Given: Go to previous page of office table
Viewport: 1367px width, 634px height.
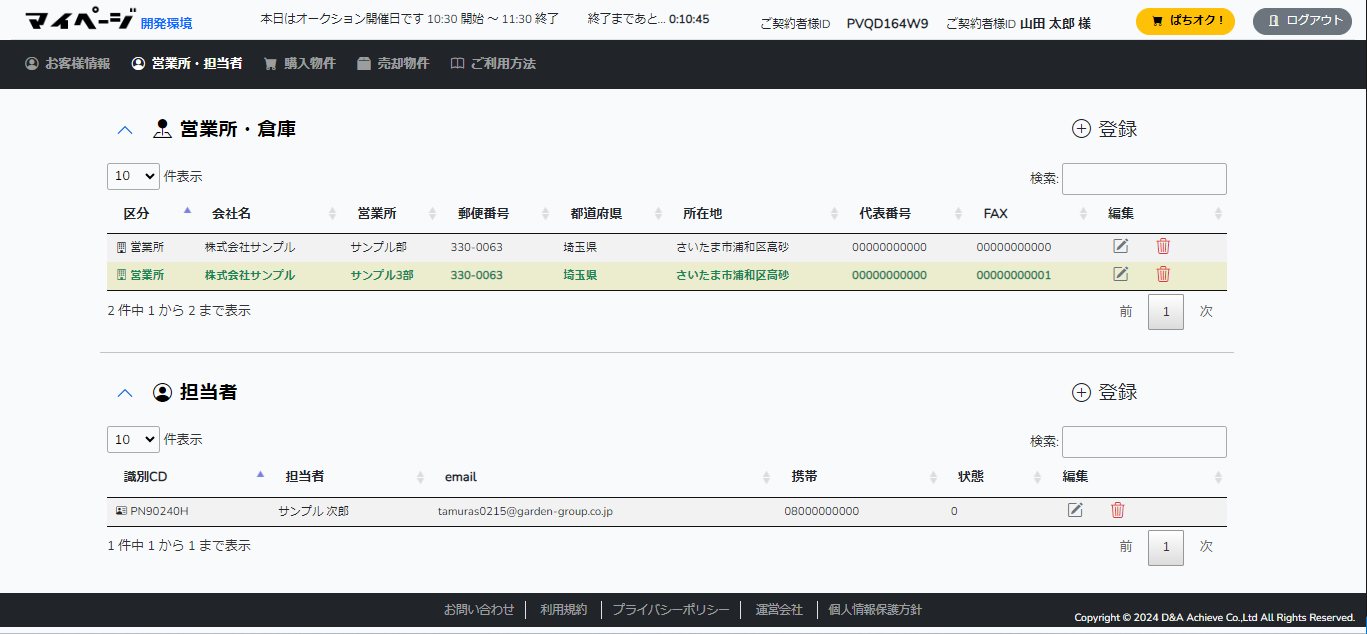Looking at the screenshot, I should click(x=1126, y=311).
